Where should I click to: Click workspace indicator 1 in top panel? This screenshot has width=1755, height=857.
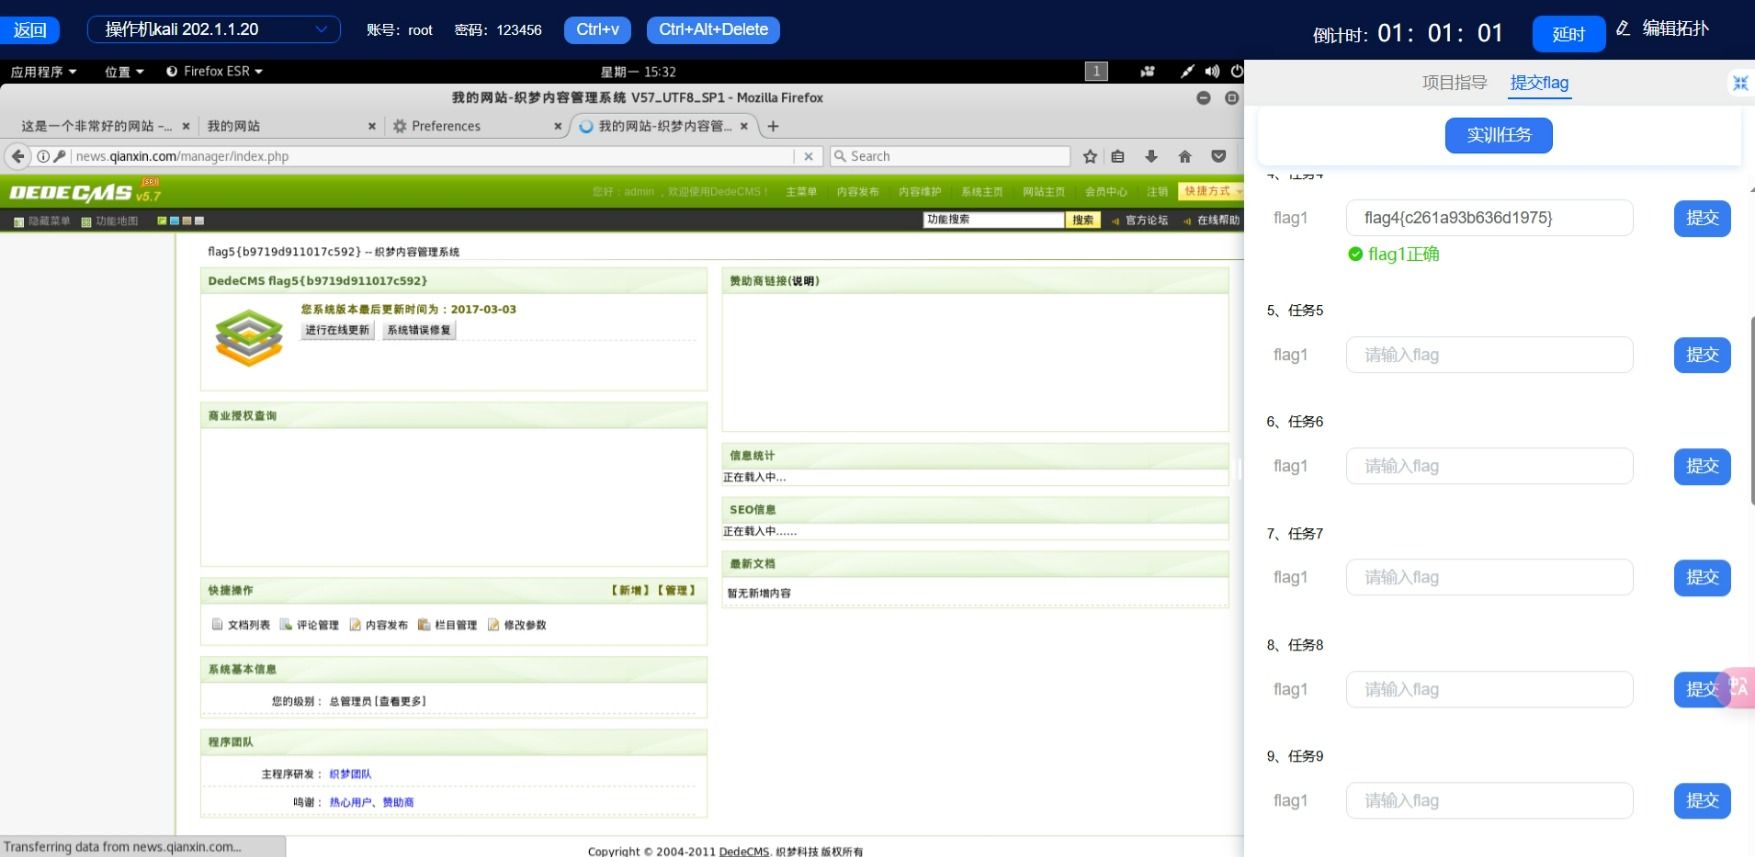[1096, 71]
